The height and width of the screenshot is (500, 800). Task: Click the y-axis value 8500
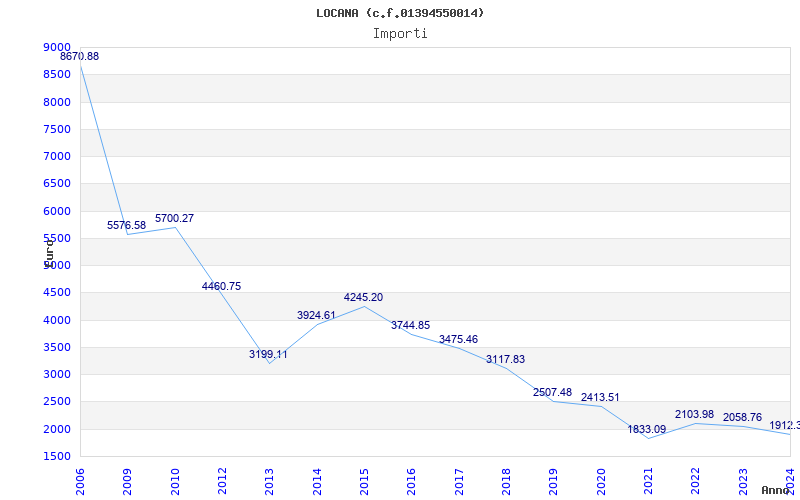point(57,74)
